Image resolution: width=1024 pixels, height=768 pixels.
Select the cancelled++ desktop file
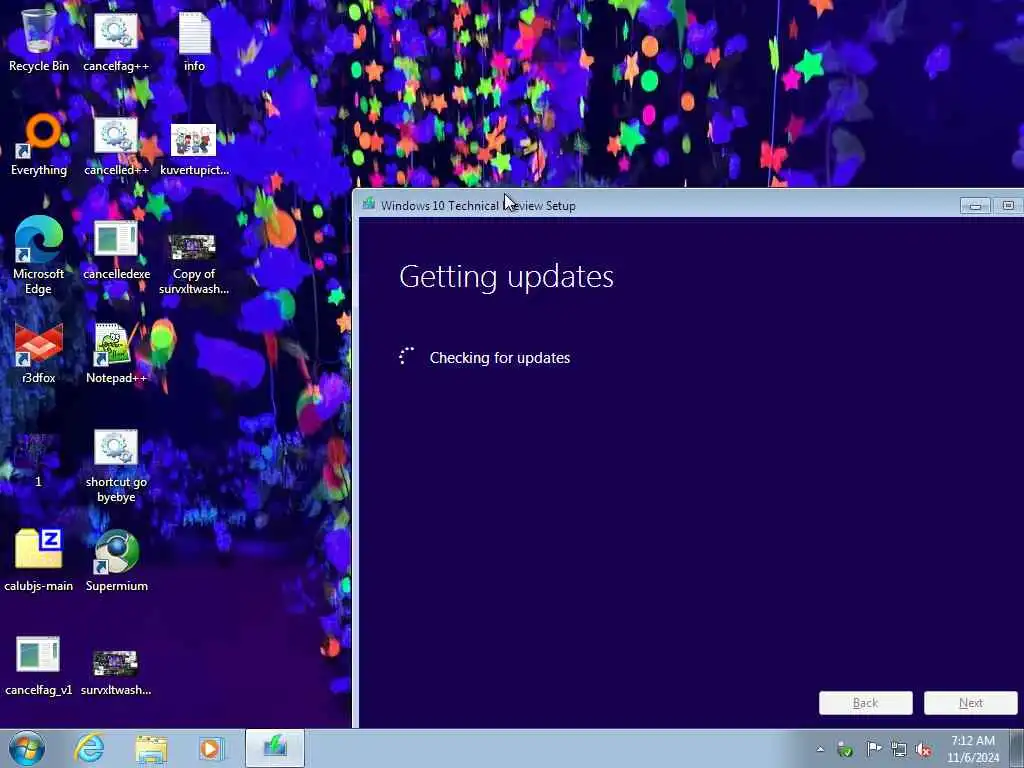point(116,144)
